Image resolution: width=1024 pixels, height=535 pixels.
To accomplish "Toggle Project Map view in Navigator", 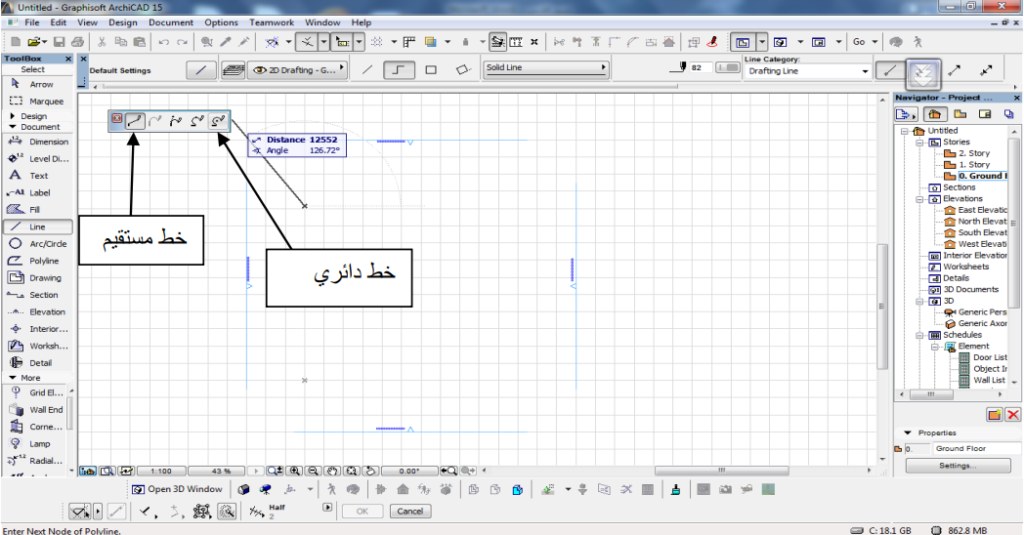I will click(x=935, y=114).
